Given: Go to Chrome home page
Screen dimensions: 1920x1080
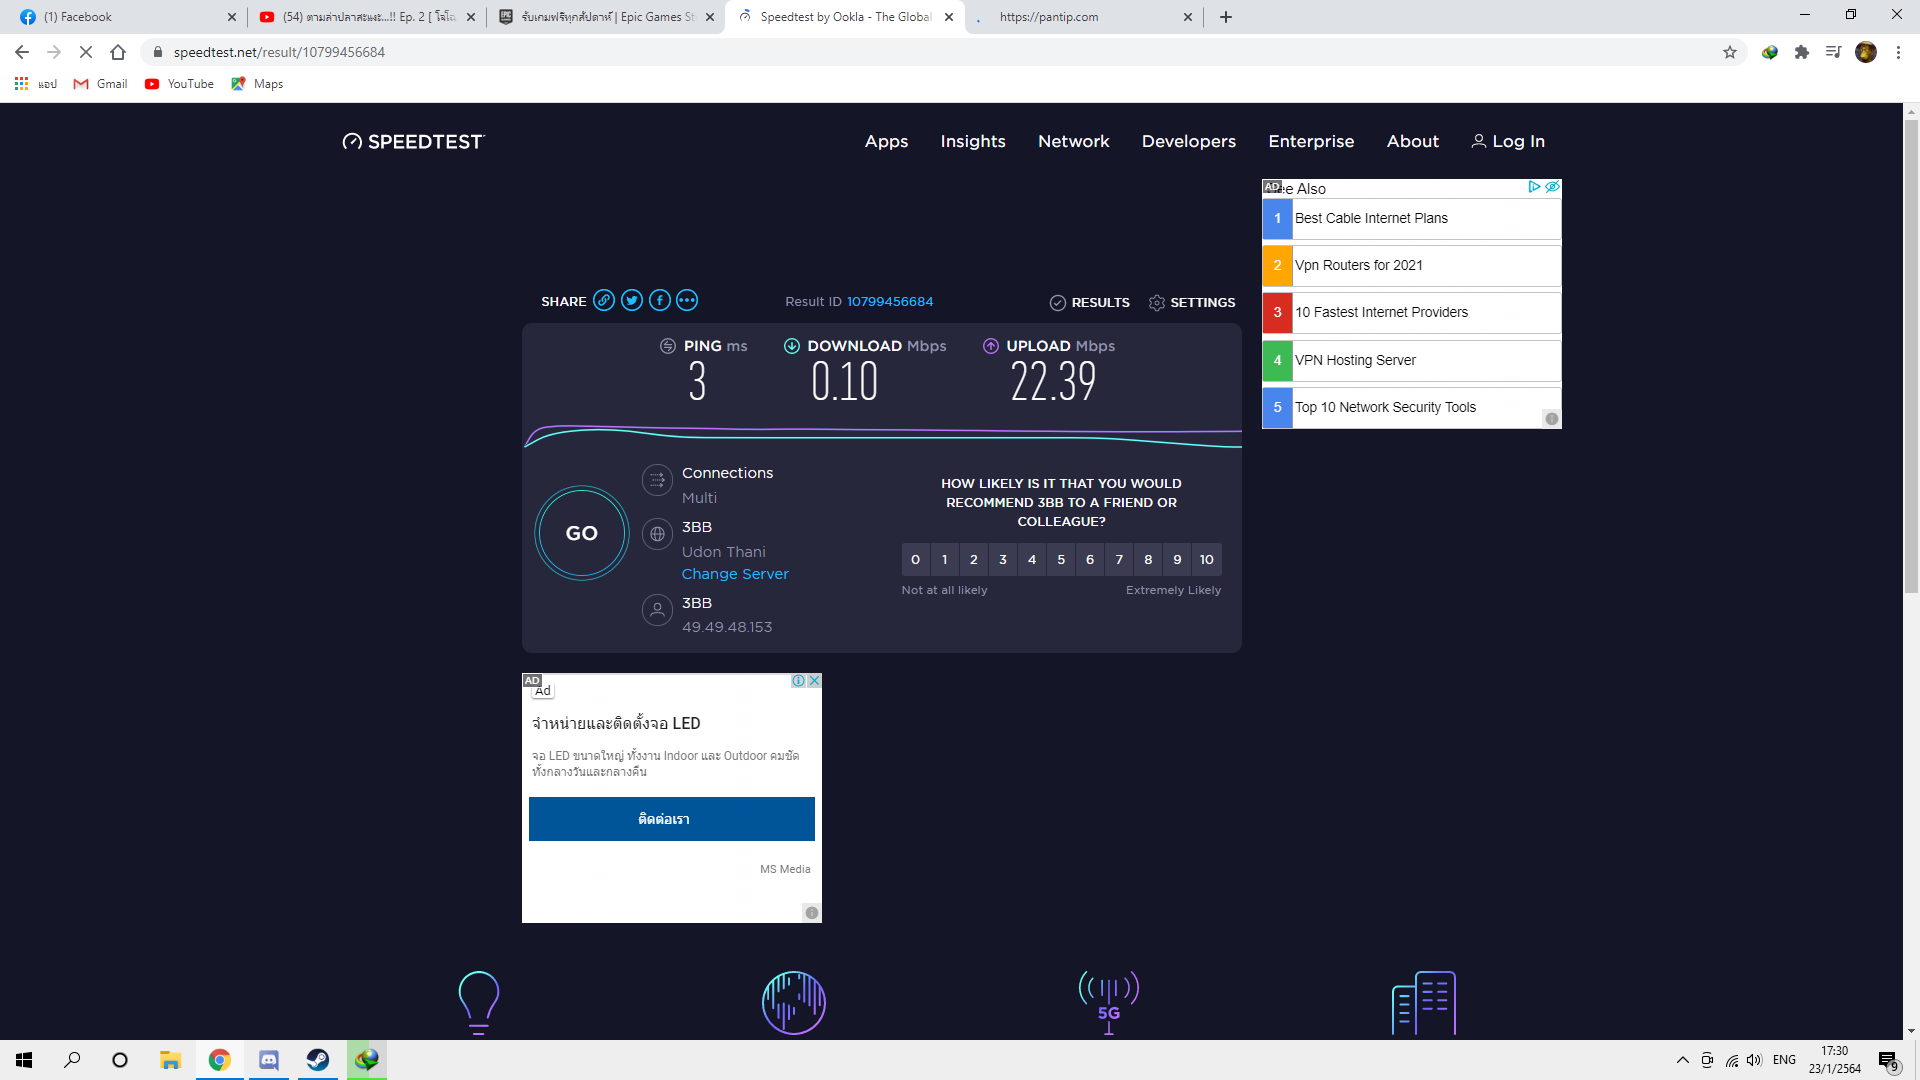Looking at the screenshot, I should point(118,52).
